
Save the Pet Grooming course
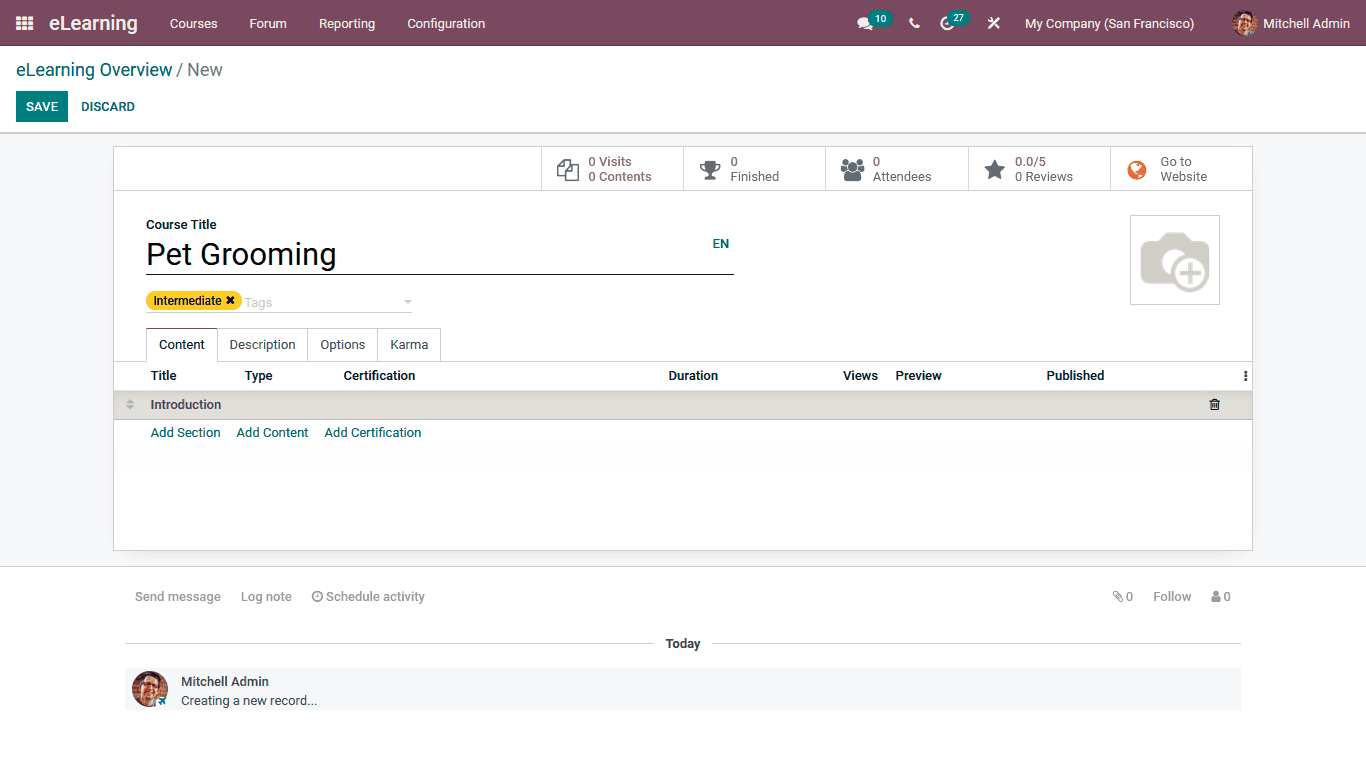[x=41, y=106]
